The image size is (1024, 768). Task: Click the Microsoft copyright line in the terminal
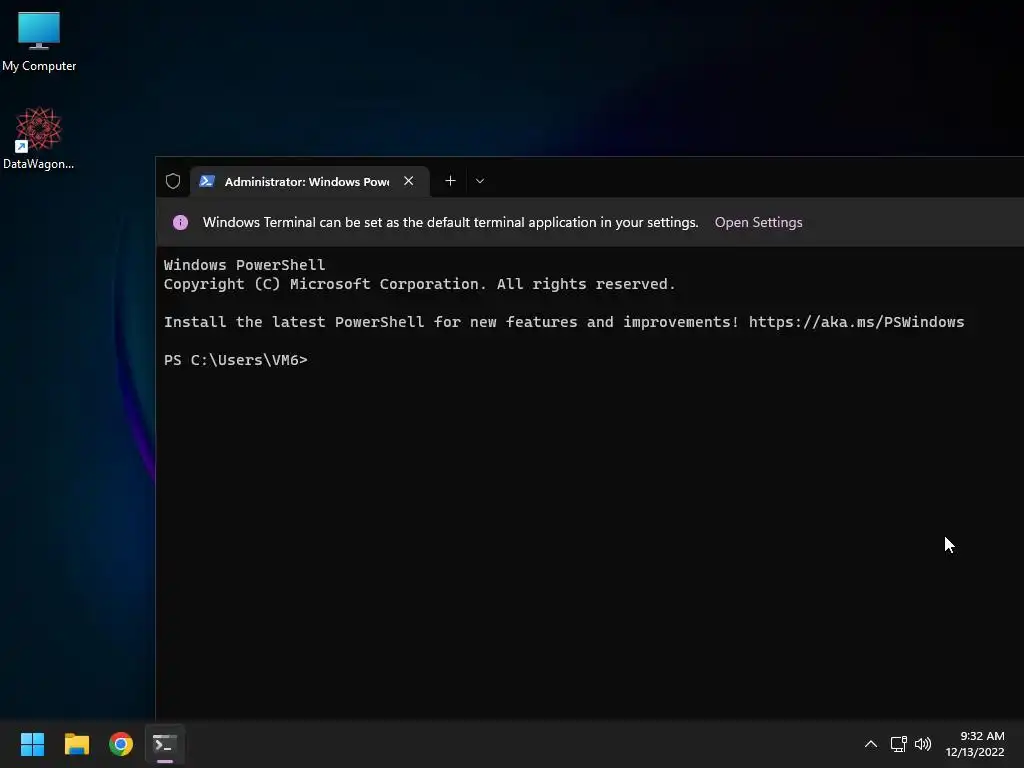click(x=419, y=284)
